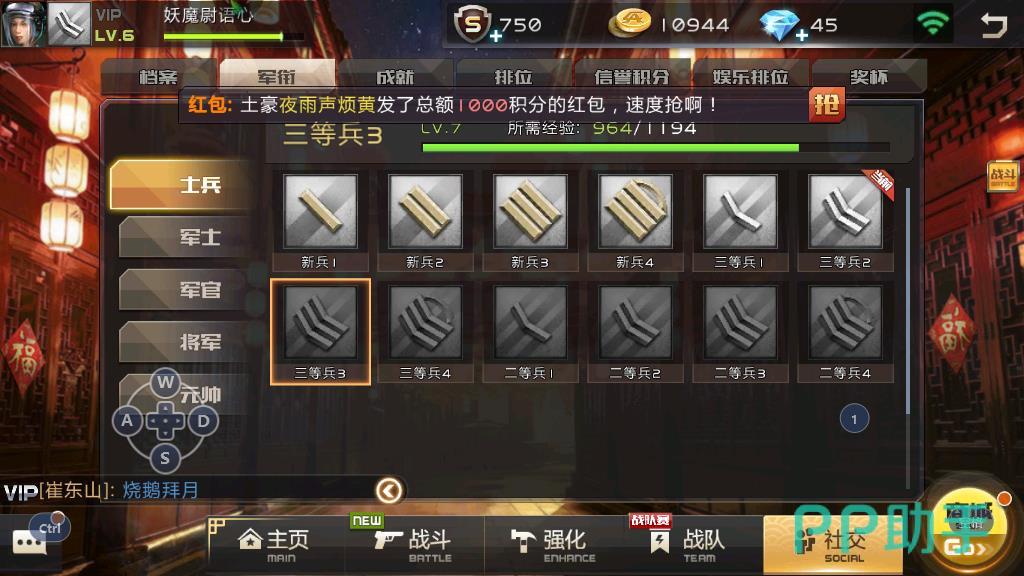Tap the gold coin currency icon

630,24
